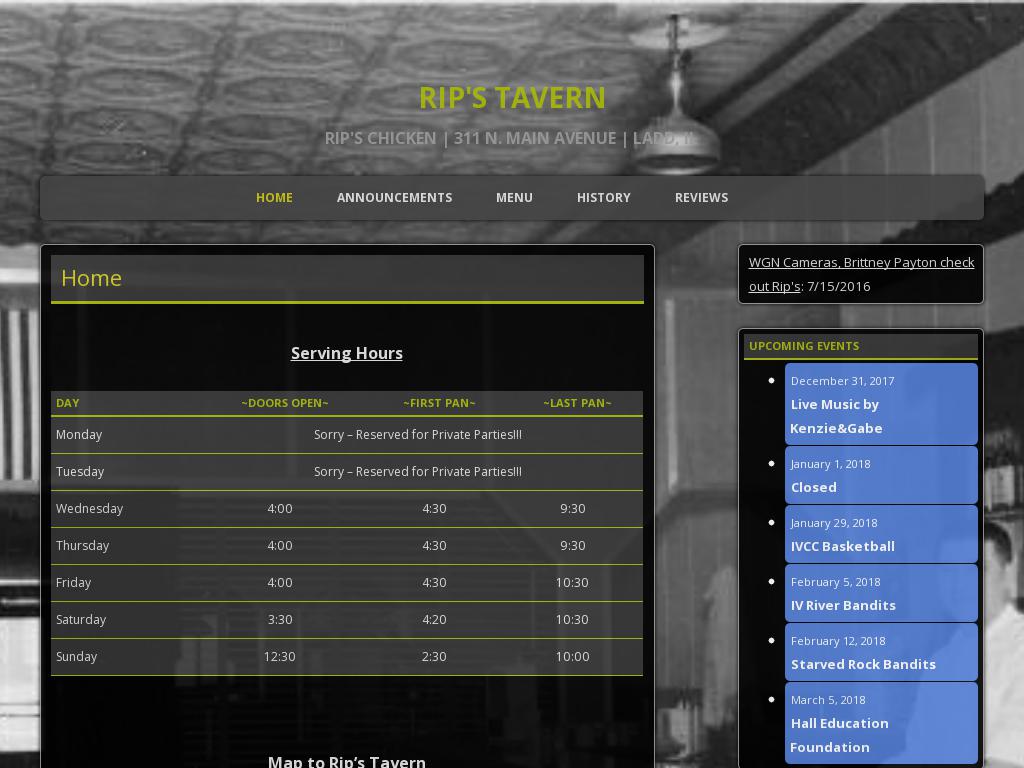Click the Rip's Tavern site title

512,98
